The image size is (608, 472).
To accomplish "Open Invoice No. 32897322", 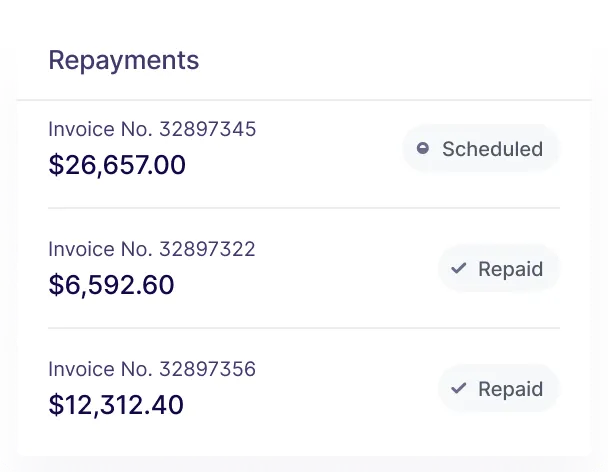I will coord(152,249).
